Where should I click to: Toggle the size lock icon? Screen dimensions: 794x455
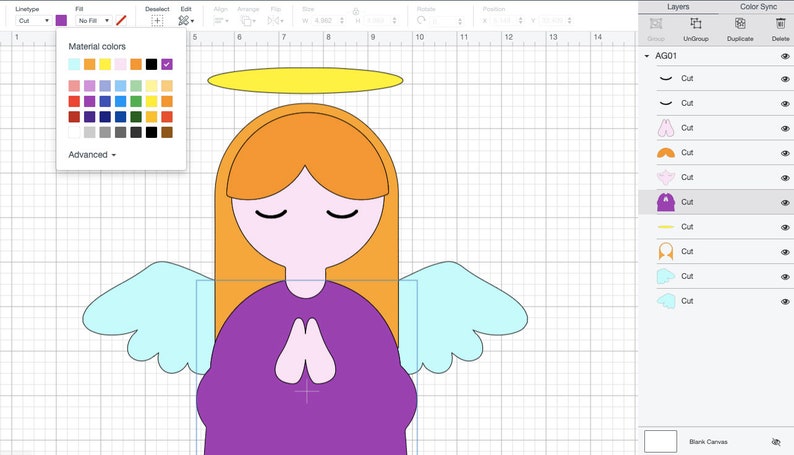[356, 11]
